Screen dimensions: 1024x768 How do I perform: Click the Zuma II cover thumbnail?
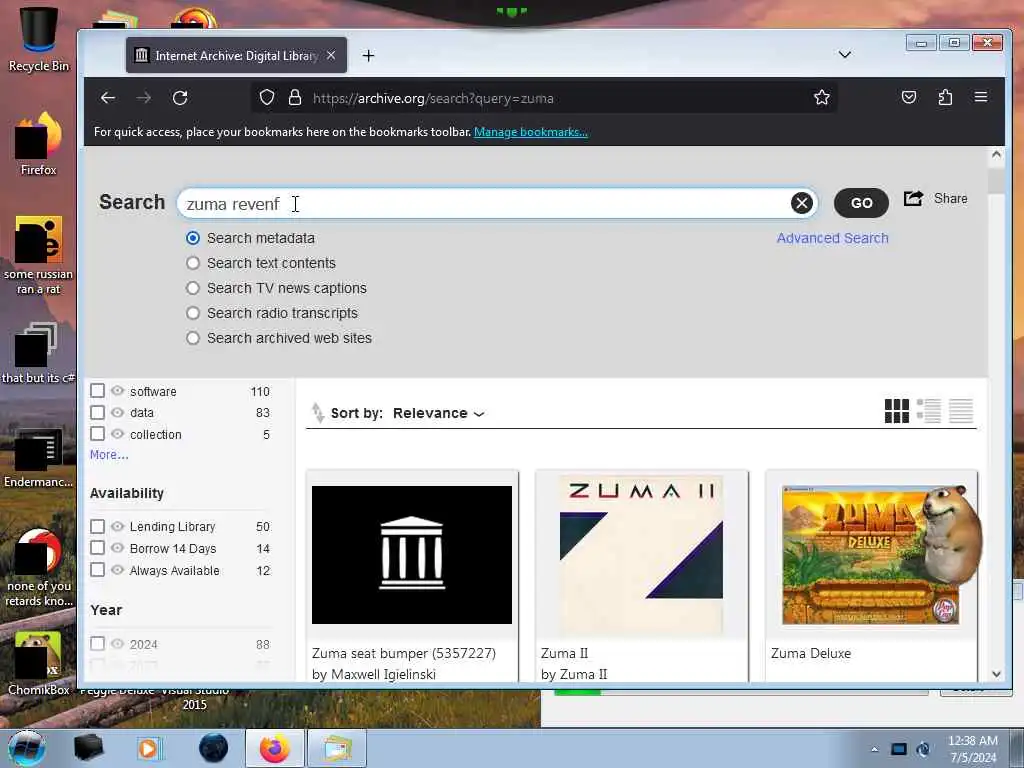641,555
